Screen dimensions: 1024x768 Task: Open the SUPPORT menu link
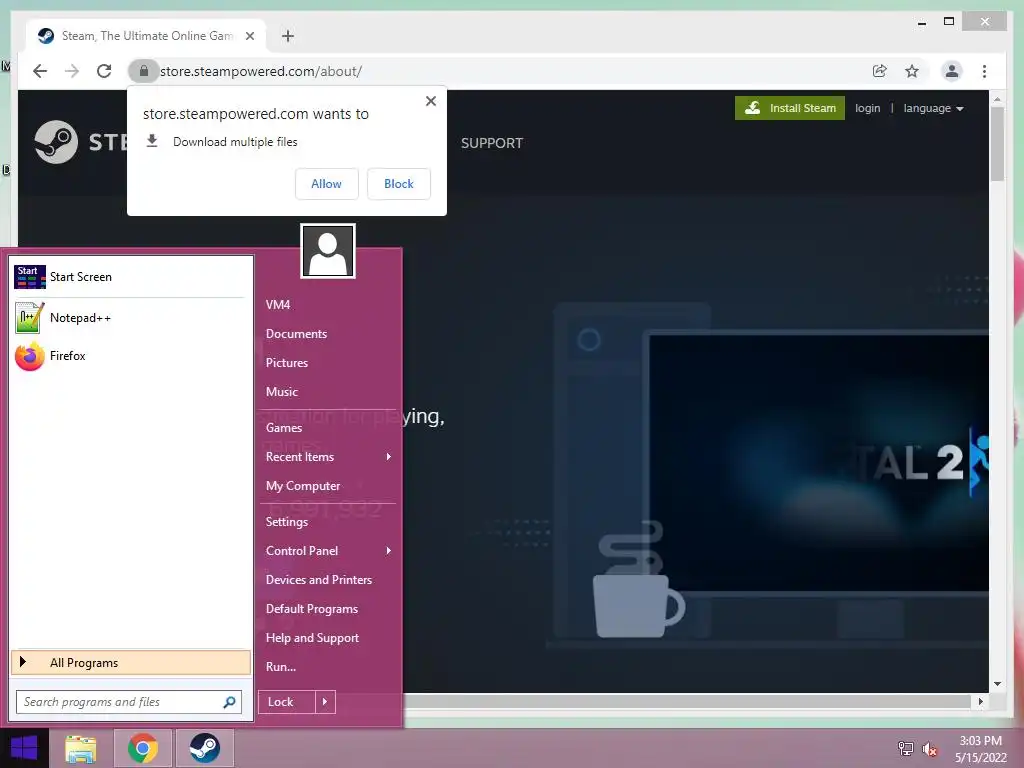click(492, 143)
